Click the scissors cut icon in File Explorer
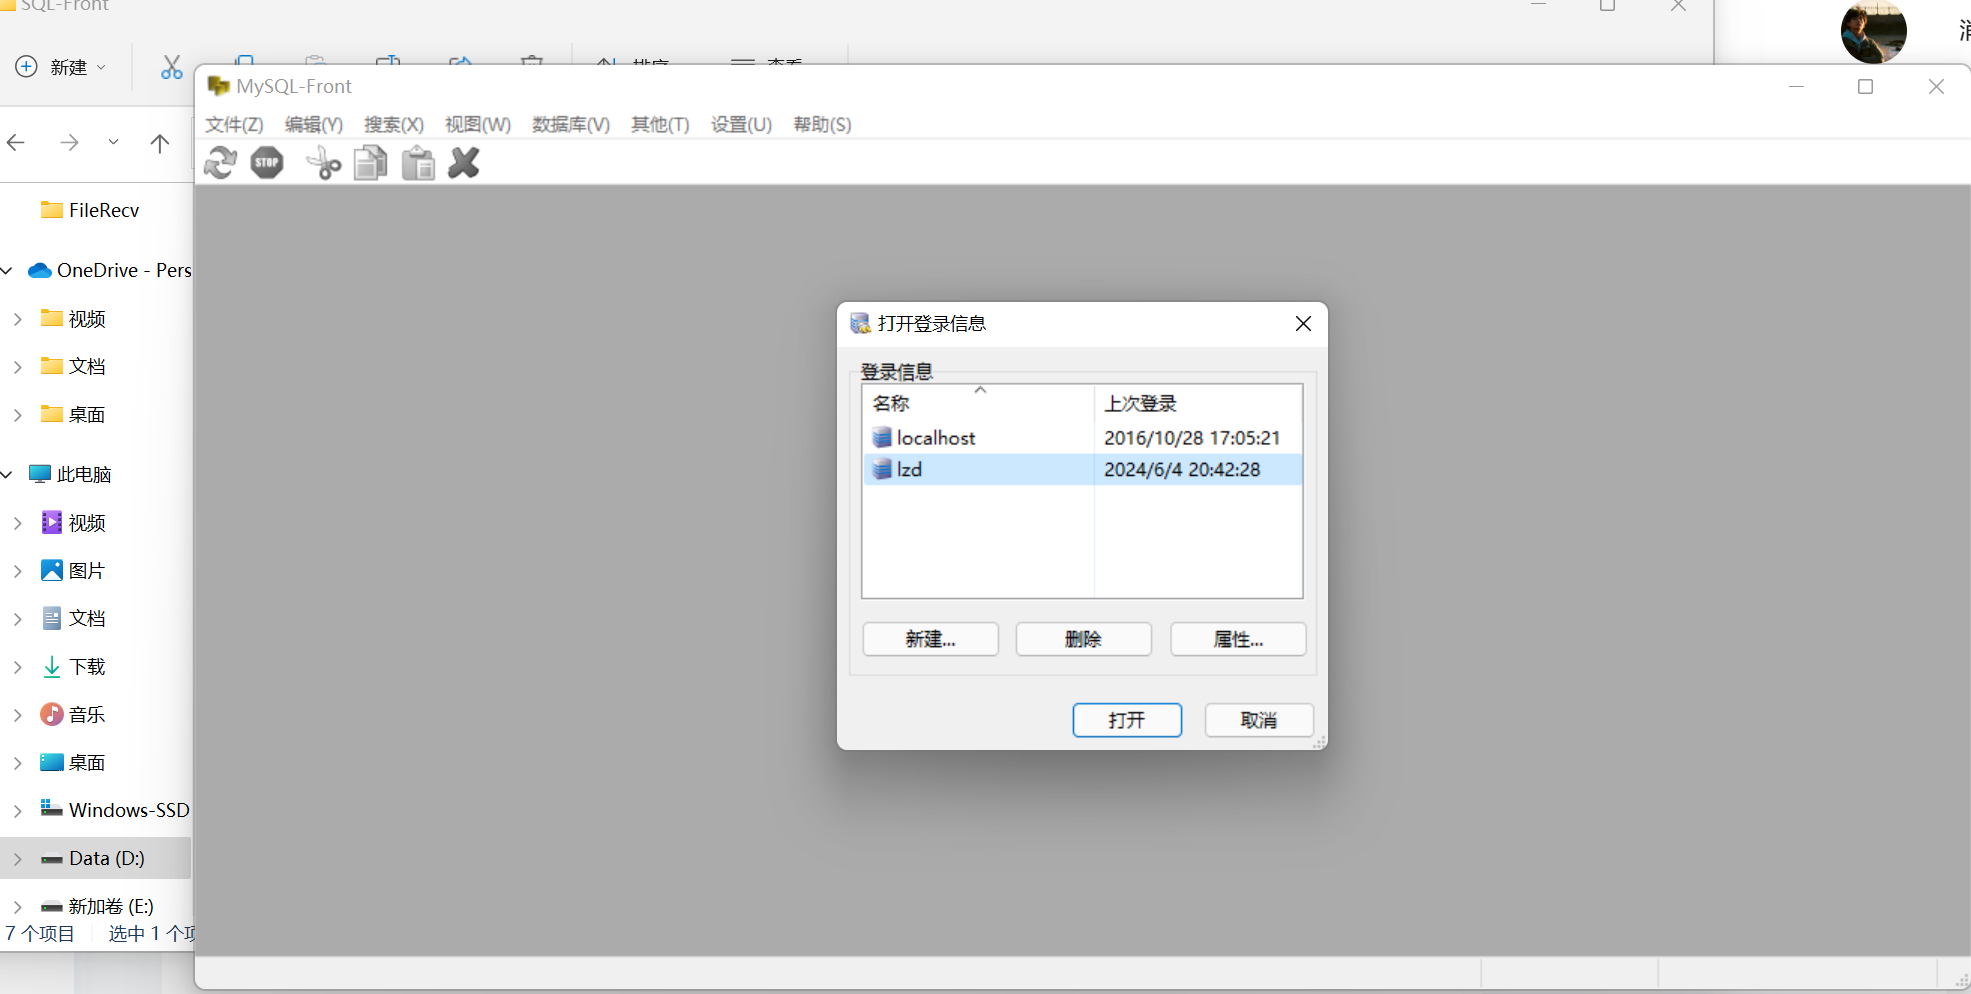1971x994 pixels. point(171,67)
